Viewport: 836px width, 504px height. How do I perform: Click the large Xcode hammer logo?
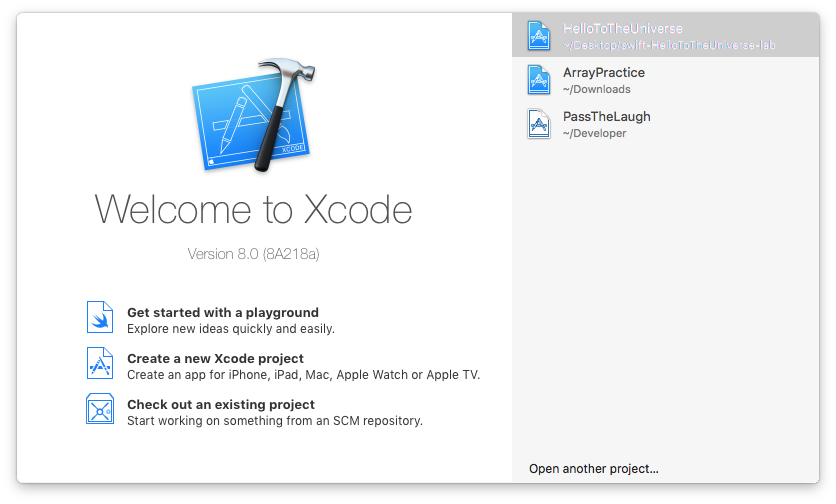click(254, 115)
